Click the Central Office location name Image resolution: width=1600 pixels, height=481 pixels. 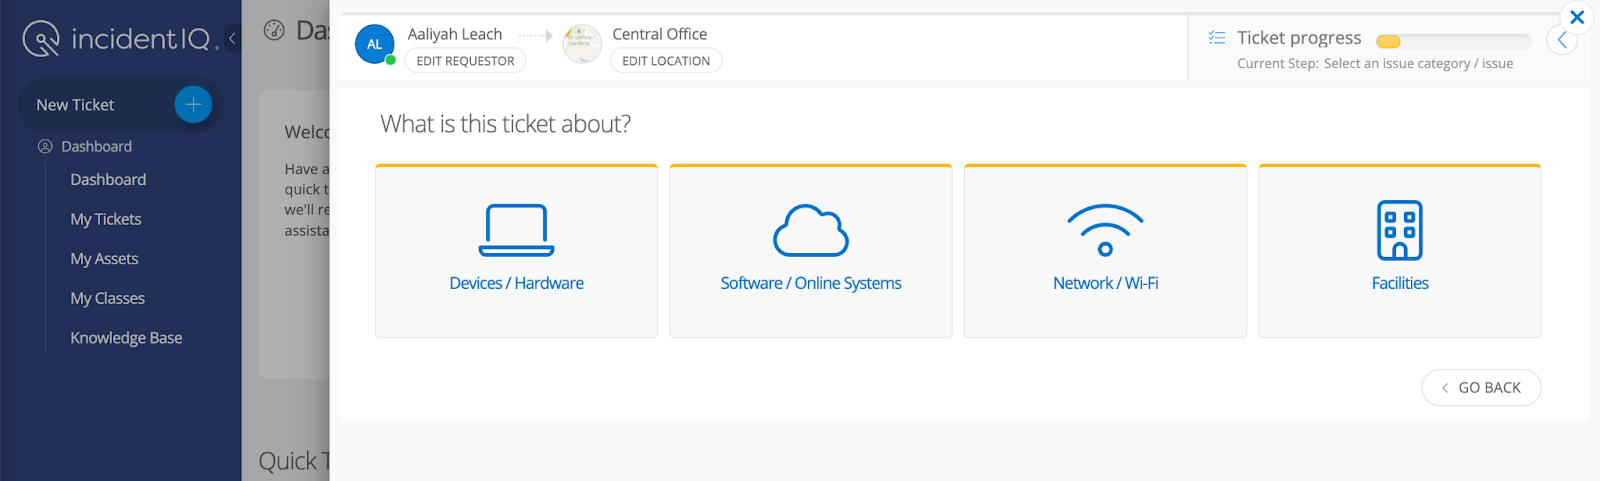click(x=660, y=34)
